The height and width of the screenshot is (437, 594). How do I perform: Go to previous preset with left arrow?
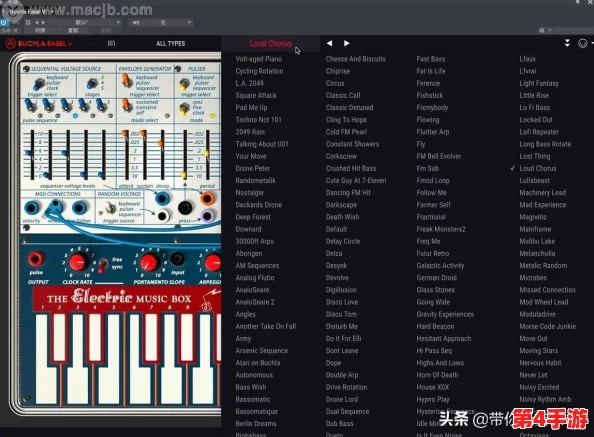pyautogui.click(x=329, y=43)
